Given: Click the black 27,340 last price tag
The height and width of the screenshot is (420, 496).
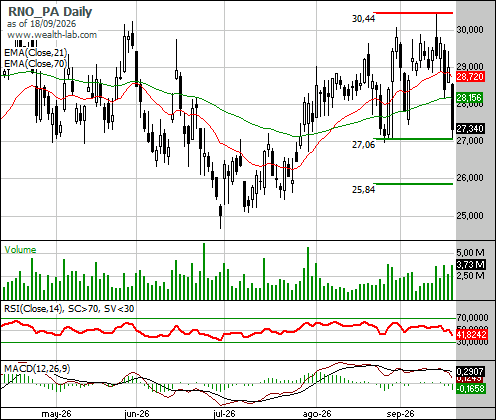Looking at the screenshot, I should [x=470, y=128].
